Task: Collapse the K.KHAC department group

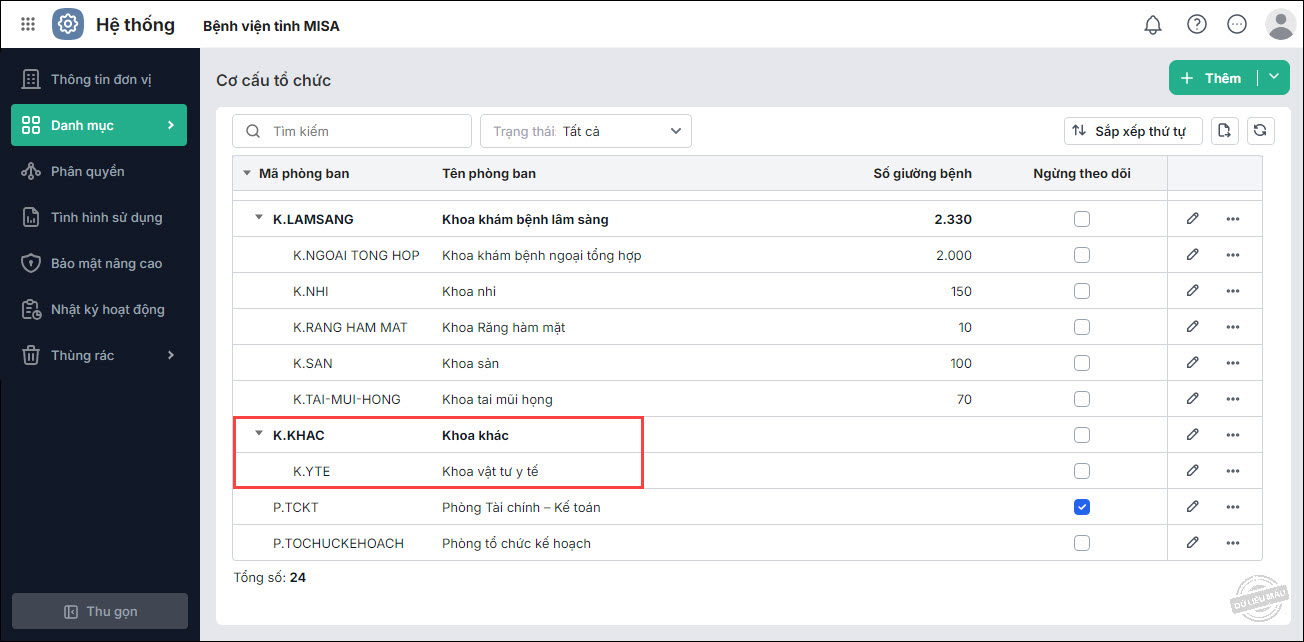Action: point(259,434)
